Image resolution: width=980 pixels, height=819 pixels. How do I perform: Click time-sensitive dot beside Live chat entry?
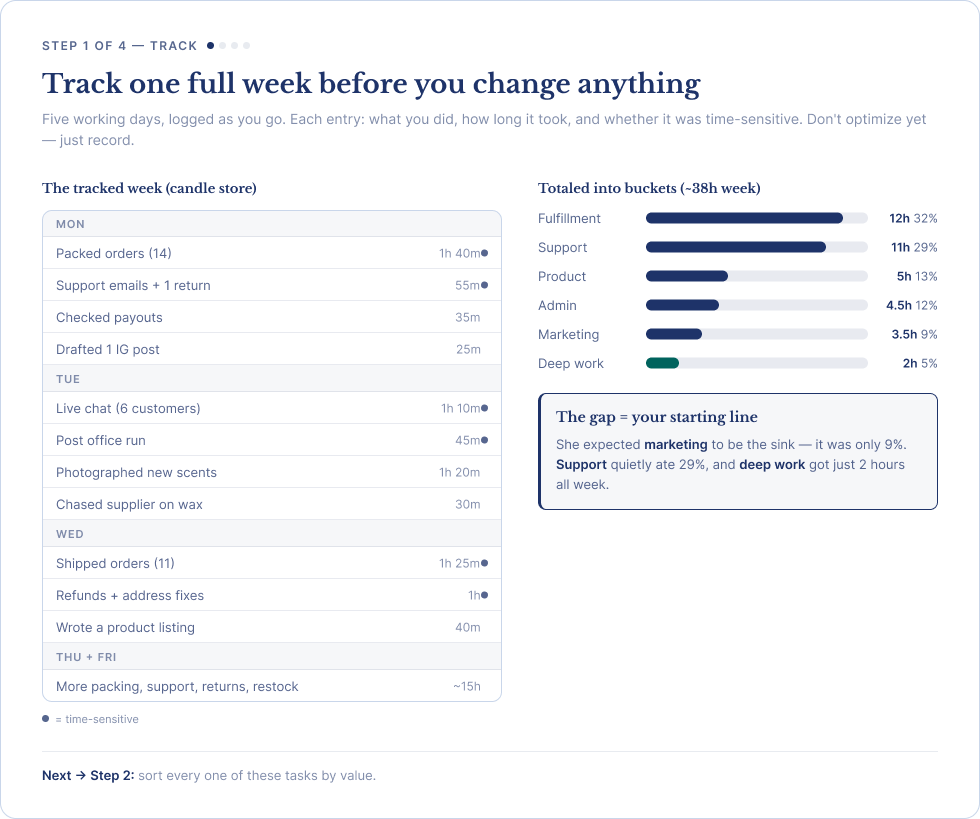(484, 408)
